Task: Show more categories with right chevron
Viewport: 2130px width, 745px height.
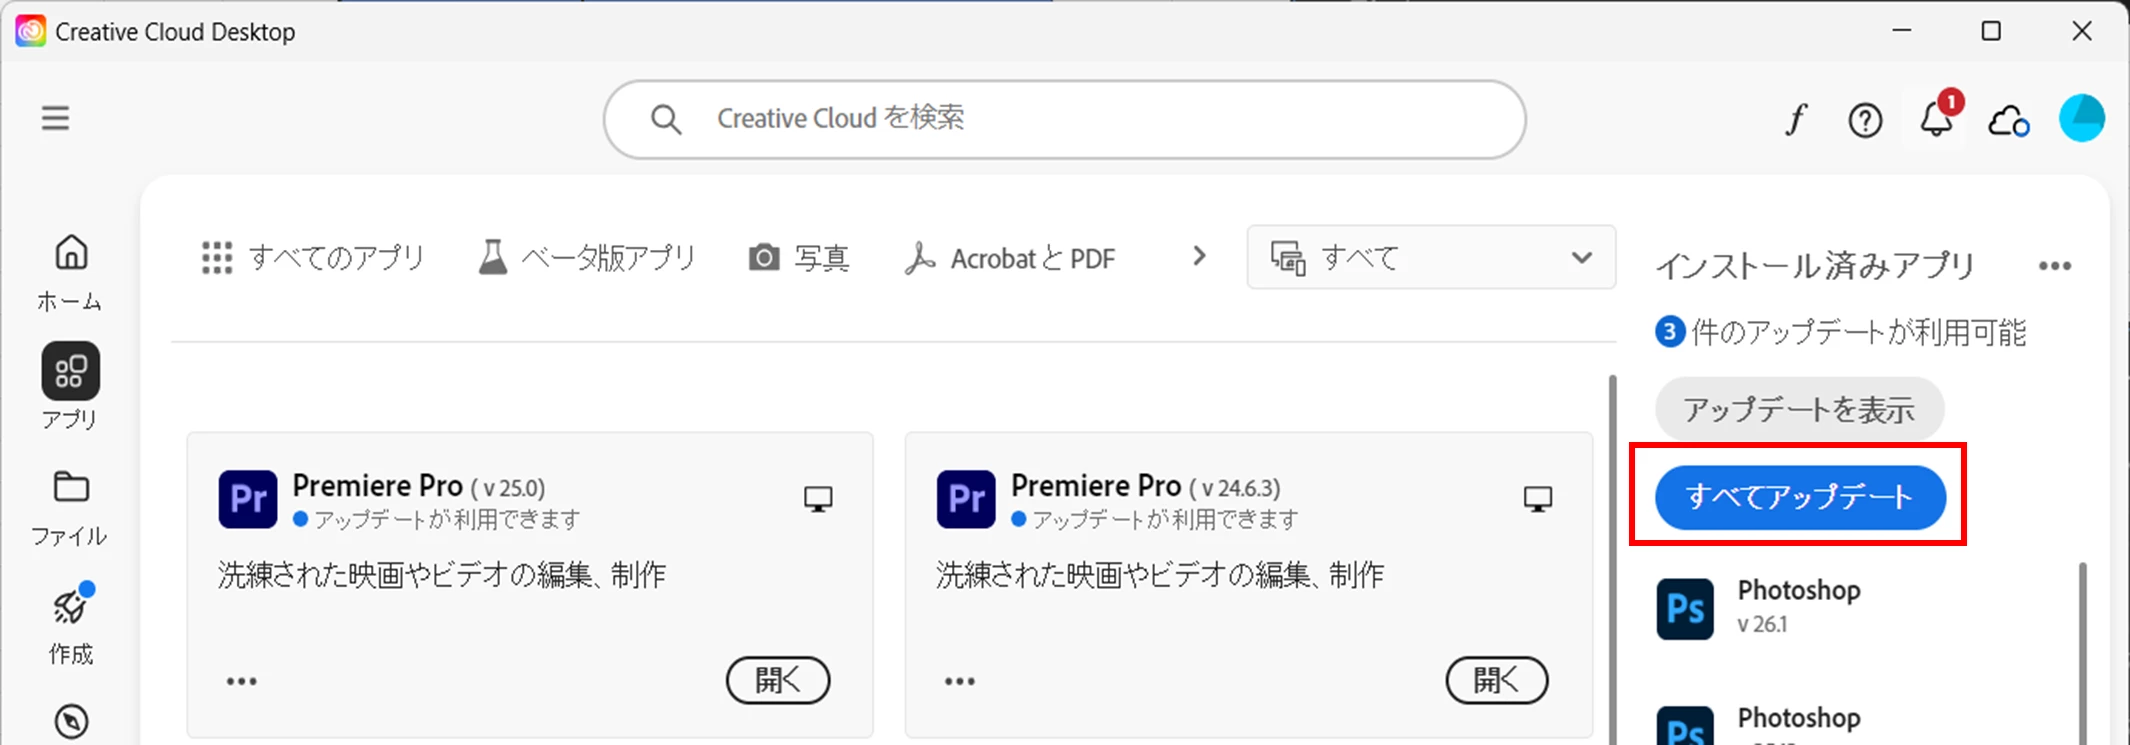Action: click(1199, 257)
